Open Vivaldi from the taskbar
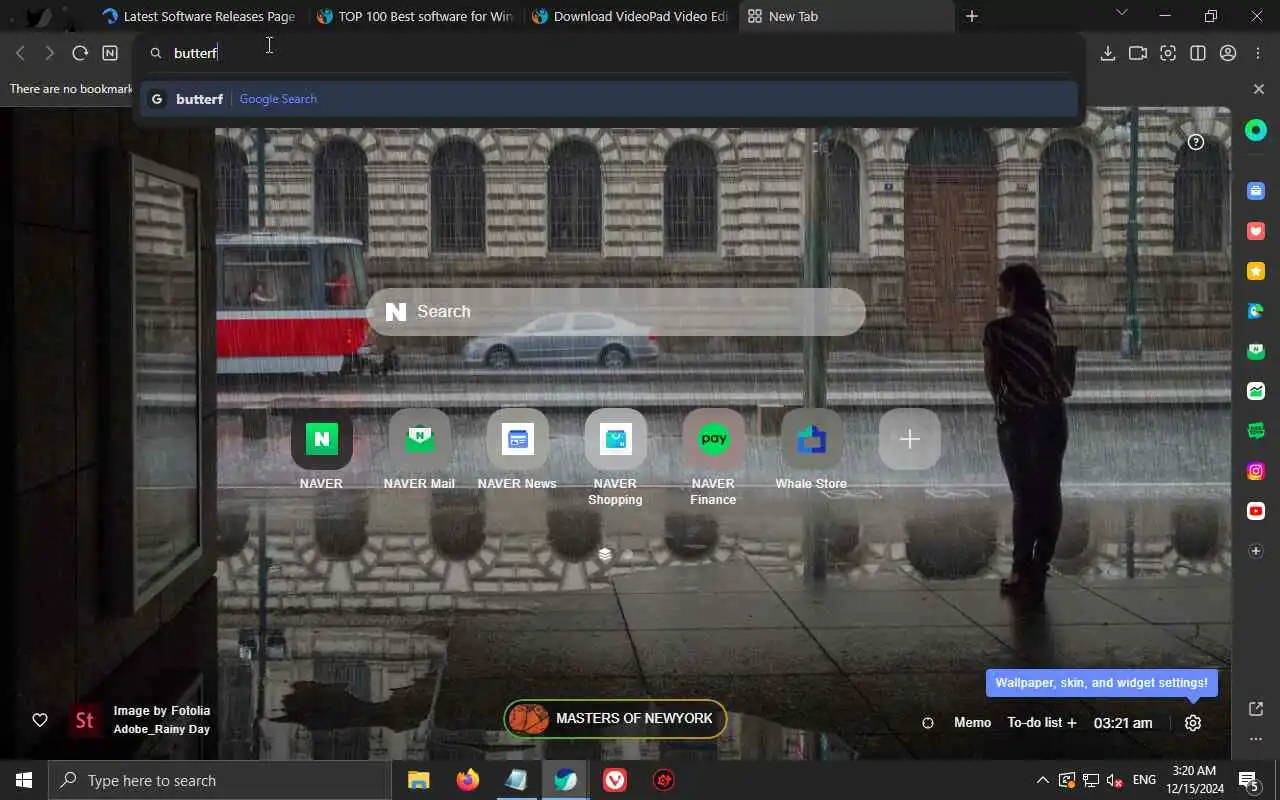This screenshot has width=1280, height=800. point(615,780)
